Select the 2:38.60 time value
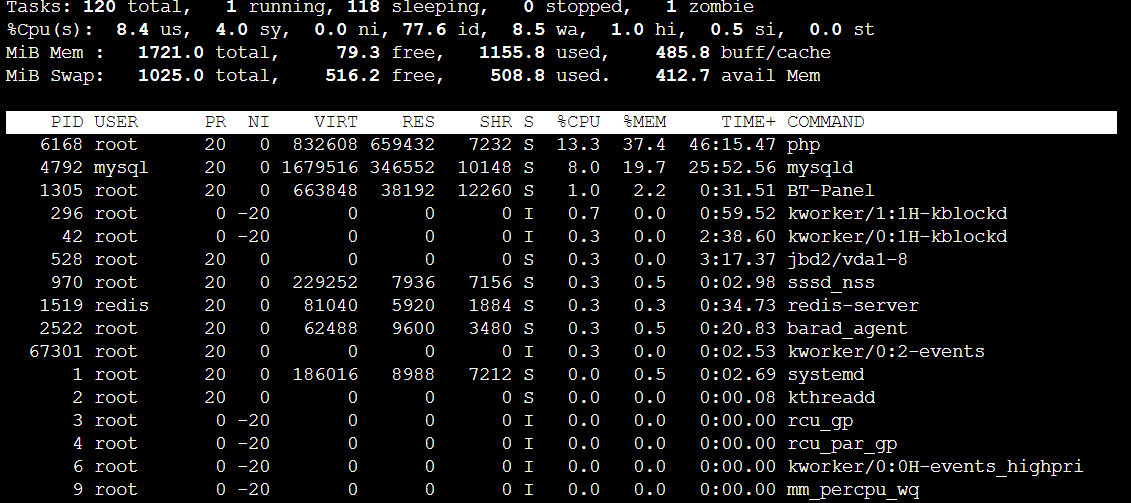 click(x=738, y=237)
